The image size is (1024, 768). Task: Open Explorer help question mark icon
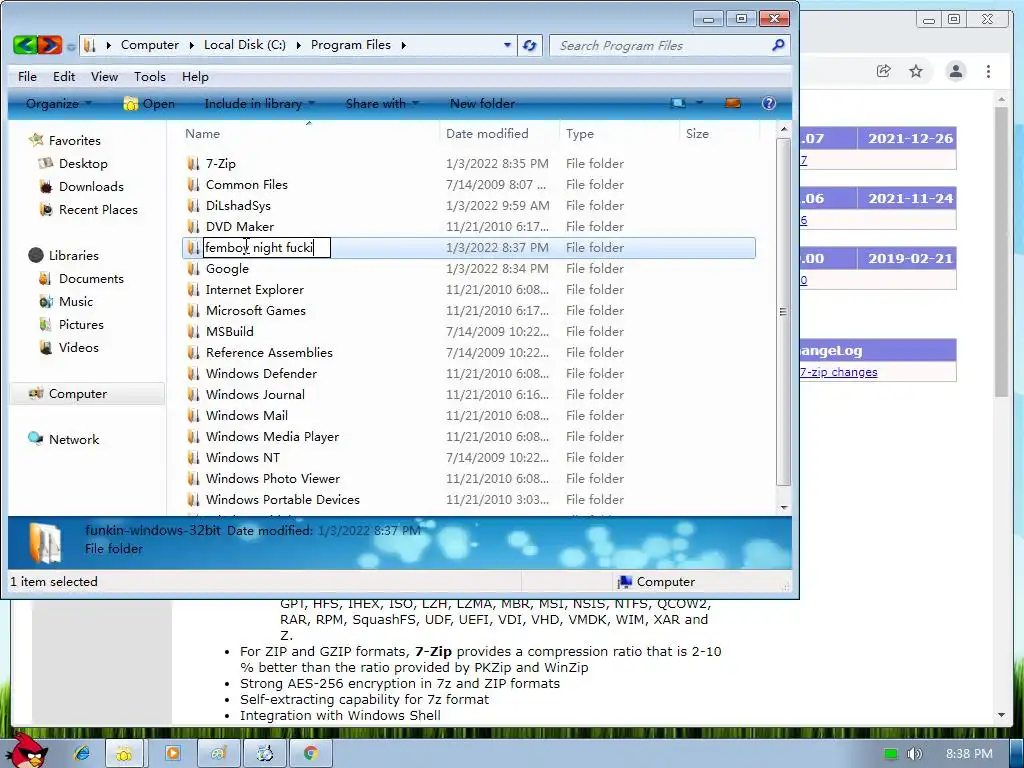[x=769, y=103]
